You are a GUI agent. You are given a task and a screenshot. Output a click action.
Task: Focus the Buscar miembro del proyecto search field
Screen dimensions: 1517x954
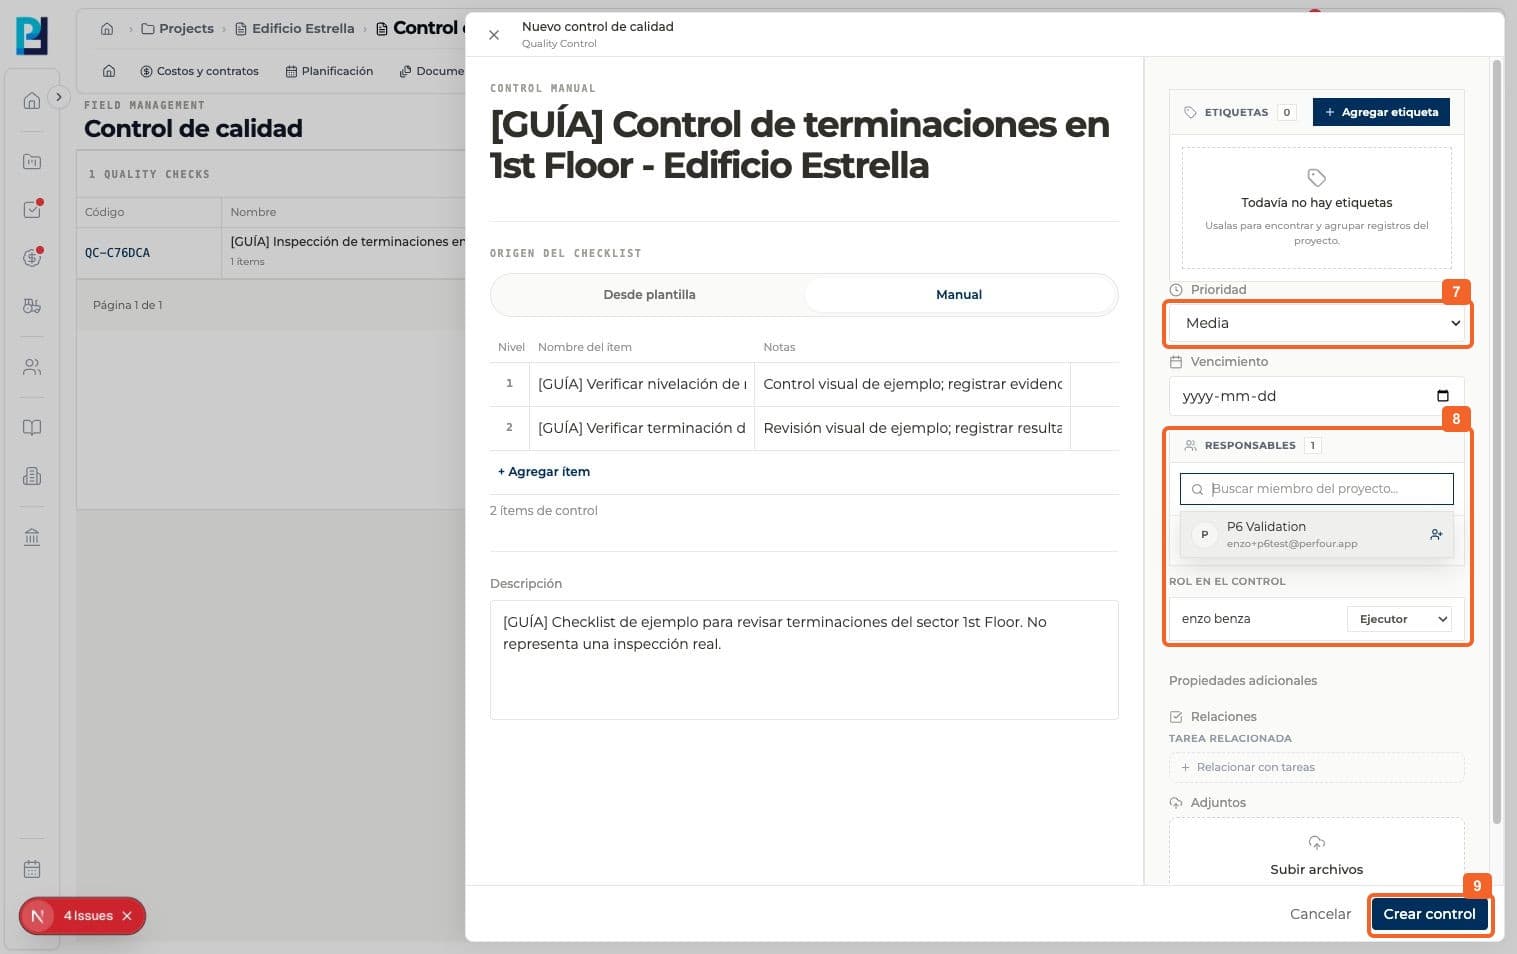1316,489
